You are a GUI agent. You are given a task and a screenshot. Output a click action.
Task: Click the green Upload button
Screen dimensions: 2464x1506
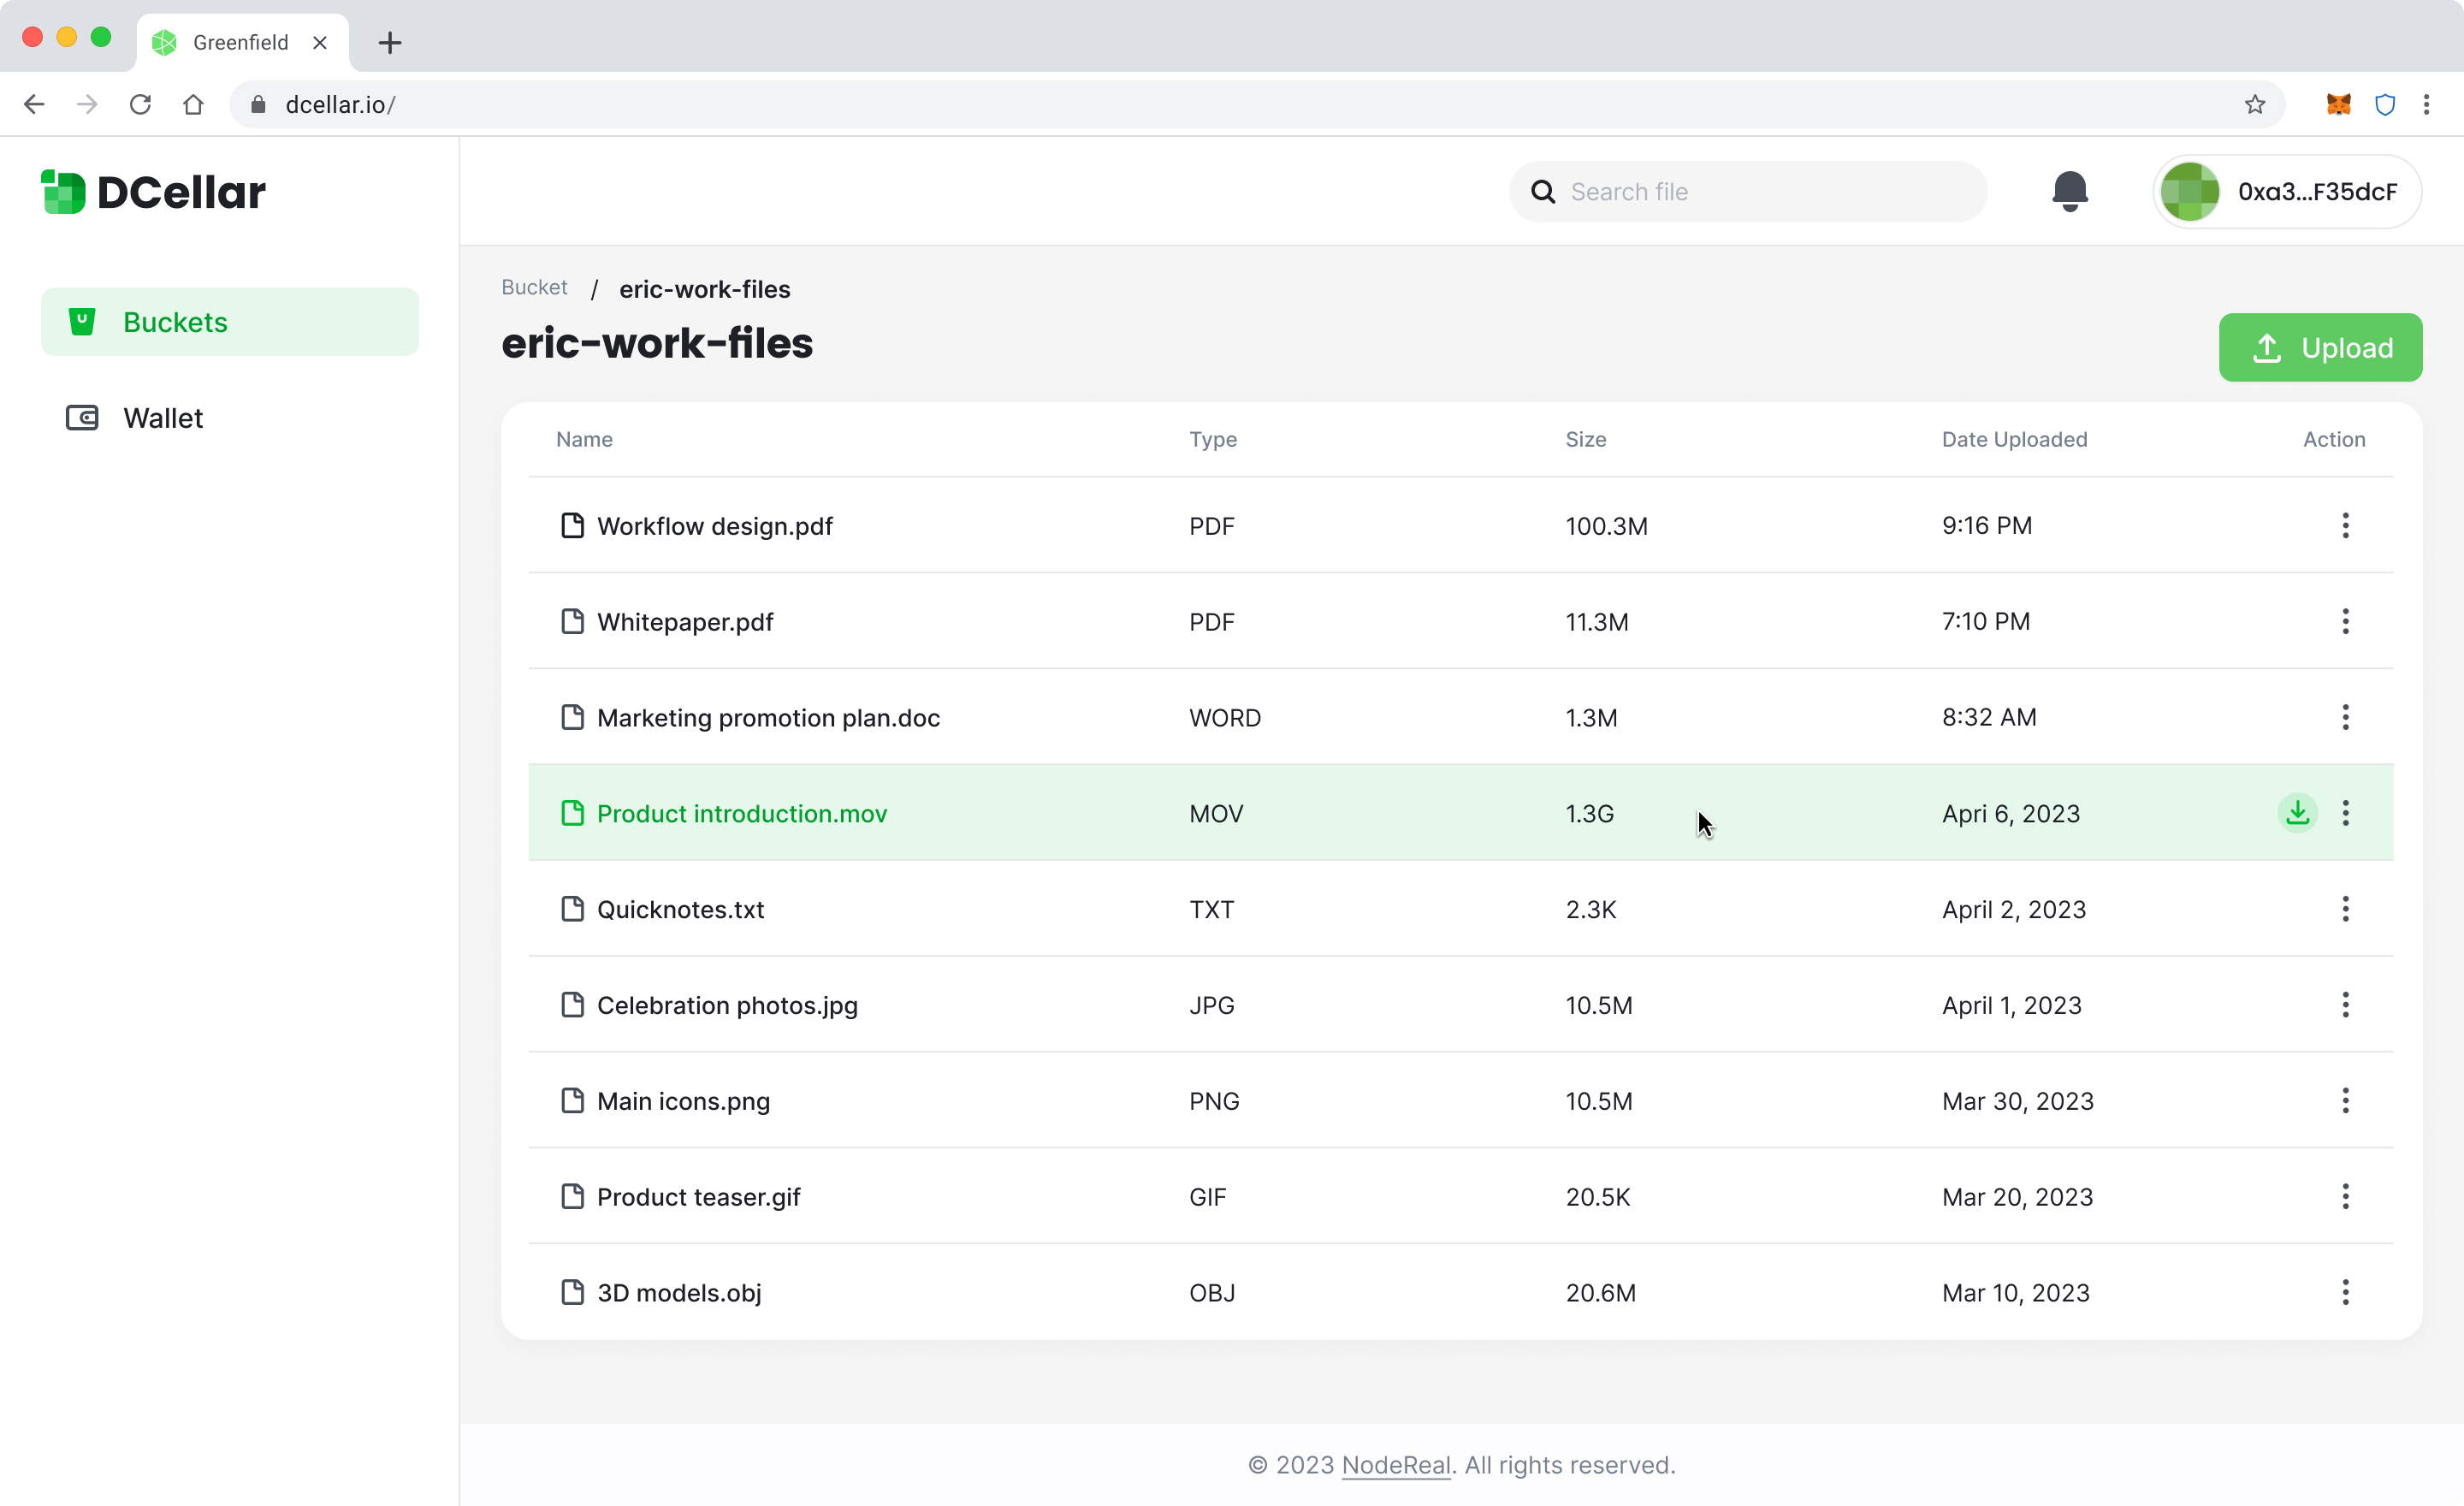point(2320,347)
